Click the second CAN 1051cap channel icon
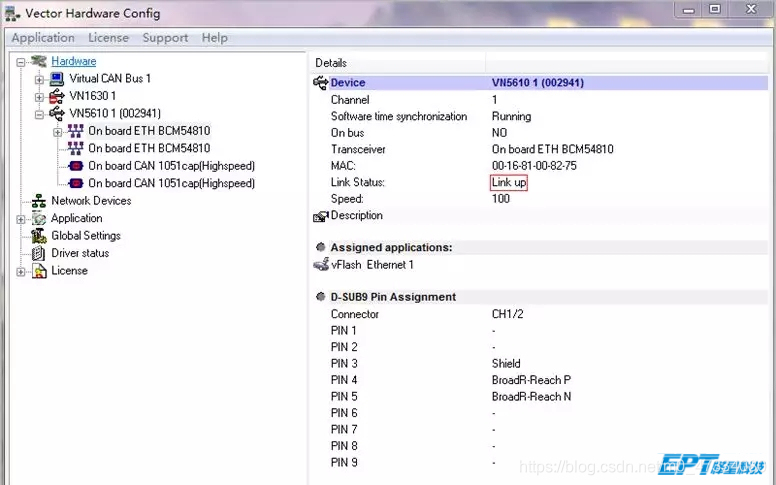Image resolution: width=776 pixels, height=485 pixels. coord(76,183)
